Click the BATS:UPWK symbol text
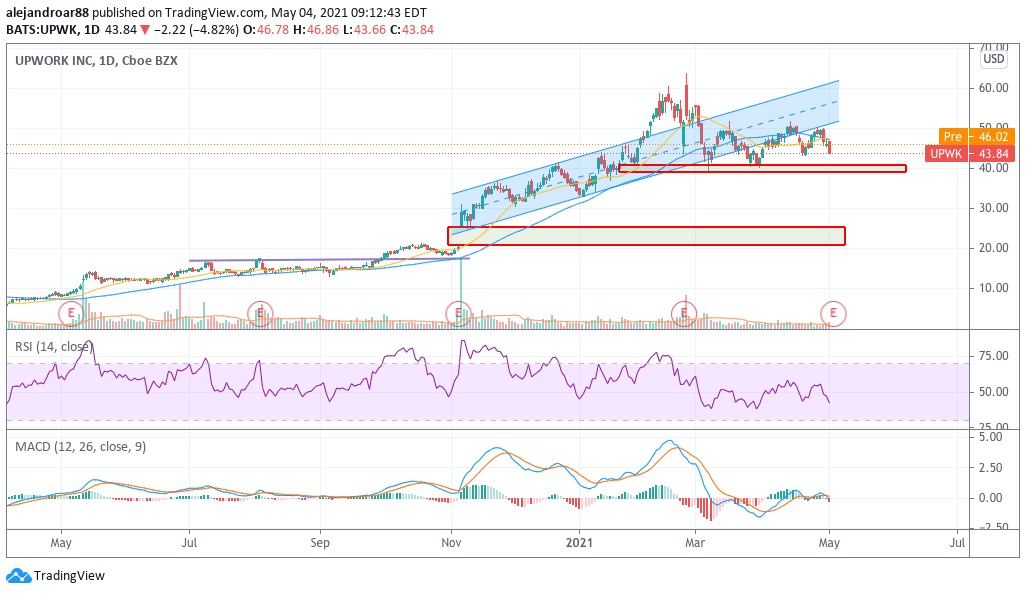 [x=42, y=29]
